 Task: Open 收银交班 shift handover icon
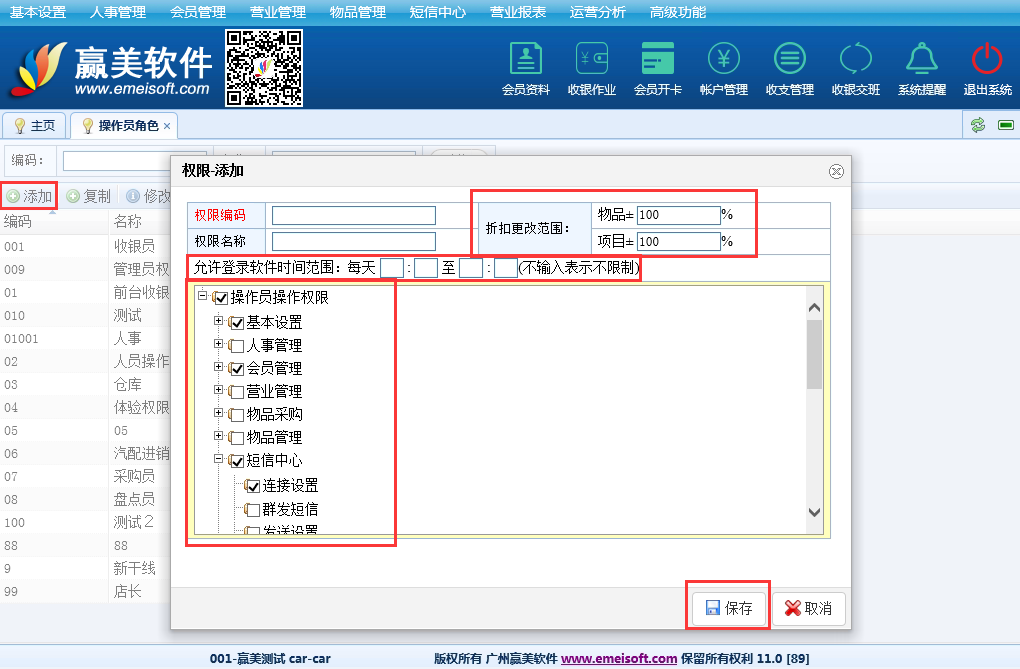tap(855, 60)
